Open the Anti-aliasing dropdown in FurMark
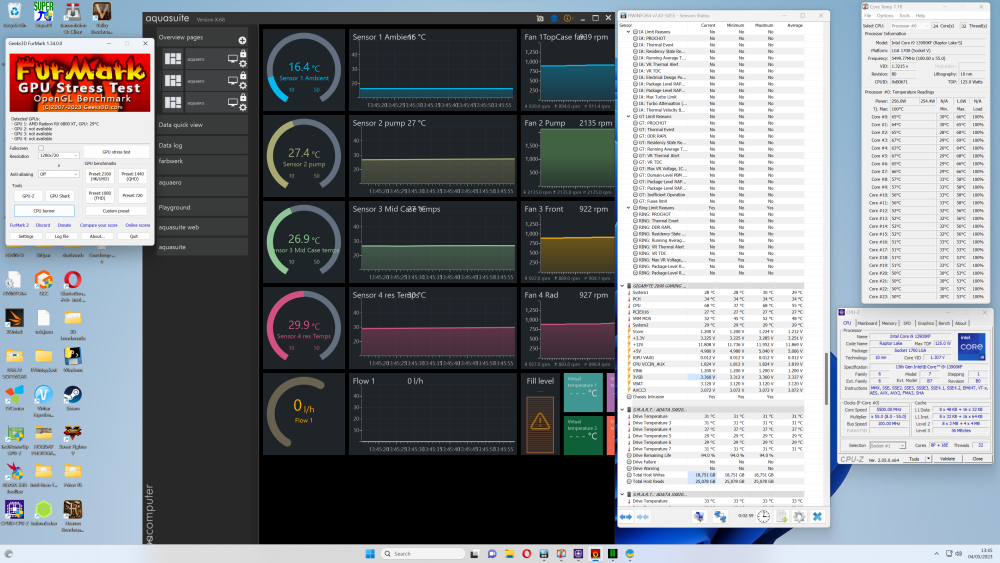 (58, 174)
